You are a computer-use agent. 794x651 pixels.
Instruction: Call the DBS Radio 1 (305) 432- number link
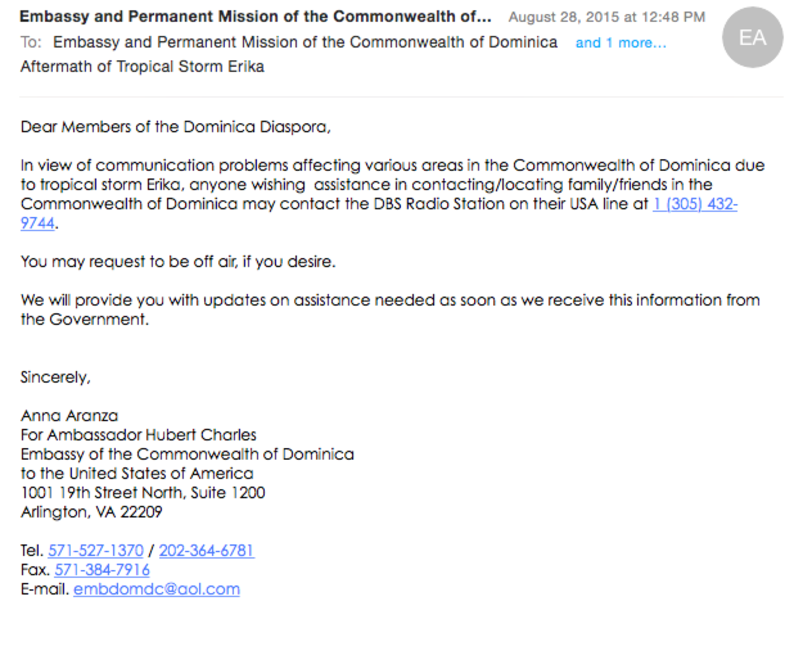695,204
